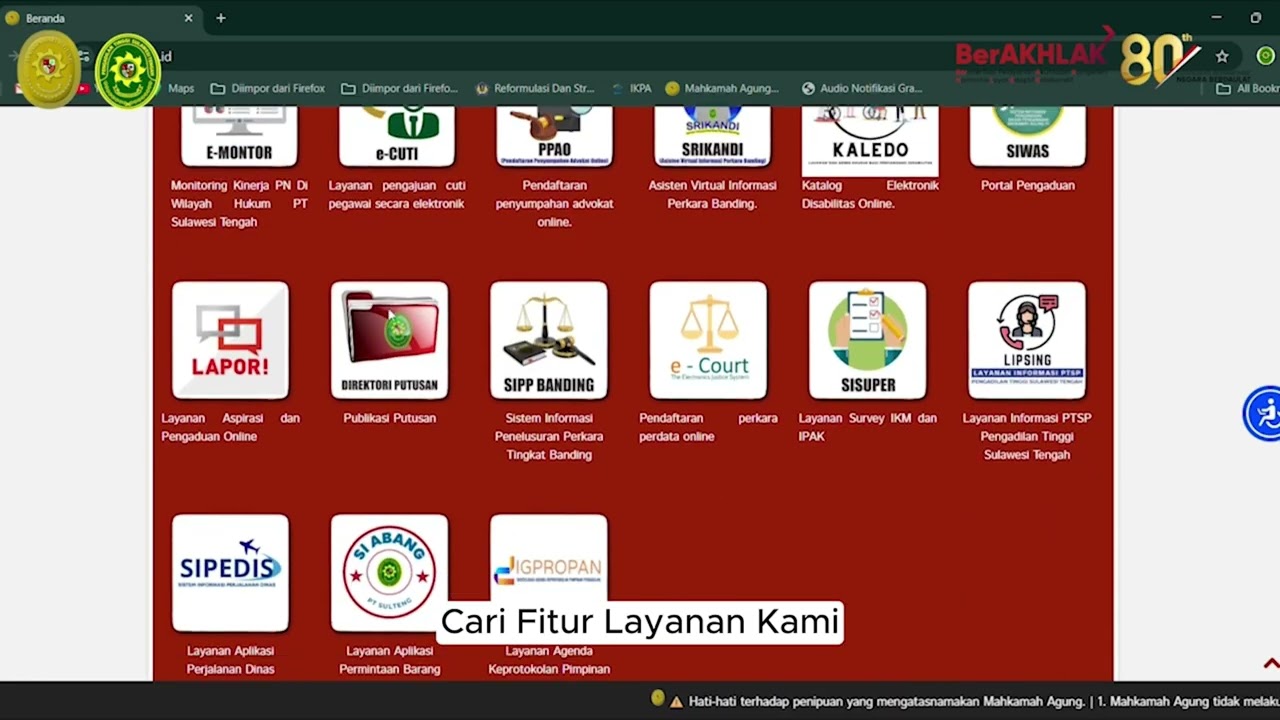Click the Publikasi Putusan description text
The image size is (1280, 720).
389,418
